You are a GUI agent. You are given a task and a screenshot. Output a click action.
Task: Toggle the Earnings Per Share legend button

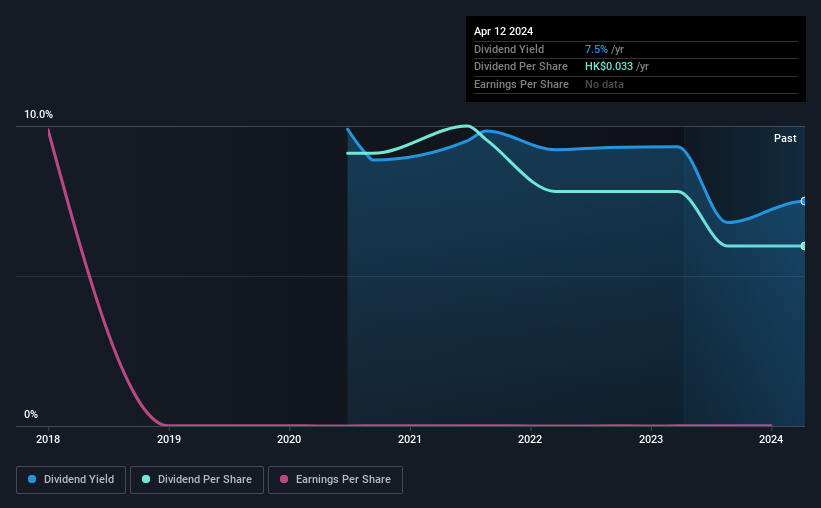(335, 480)
